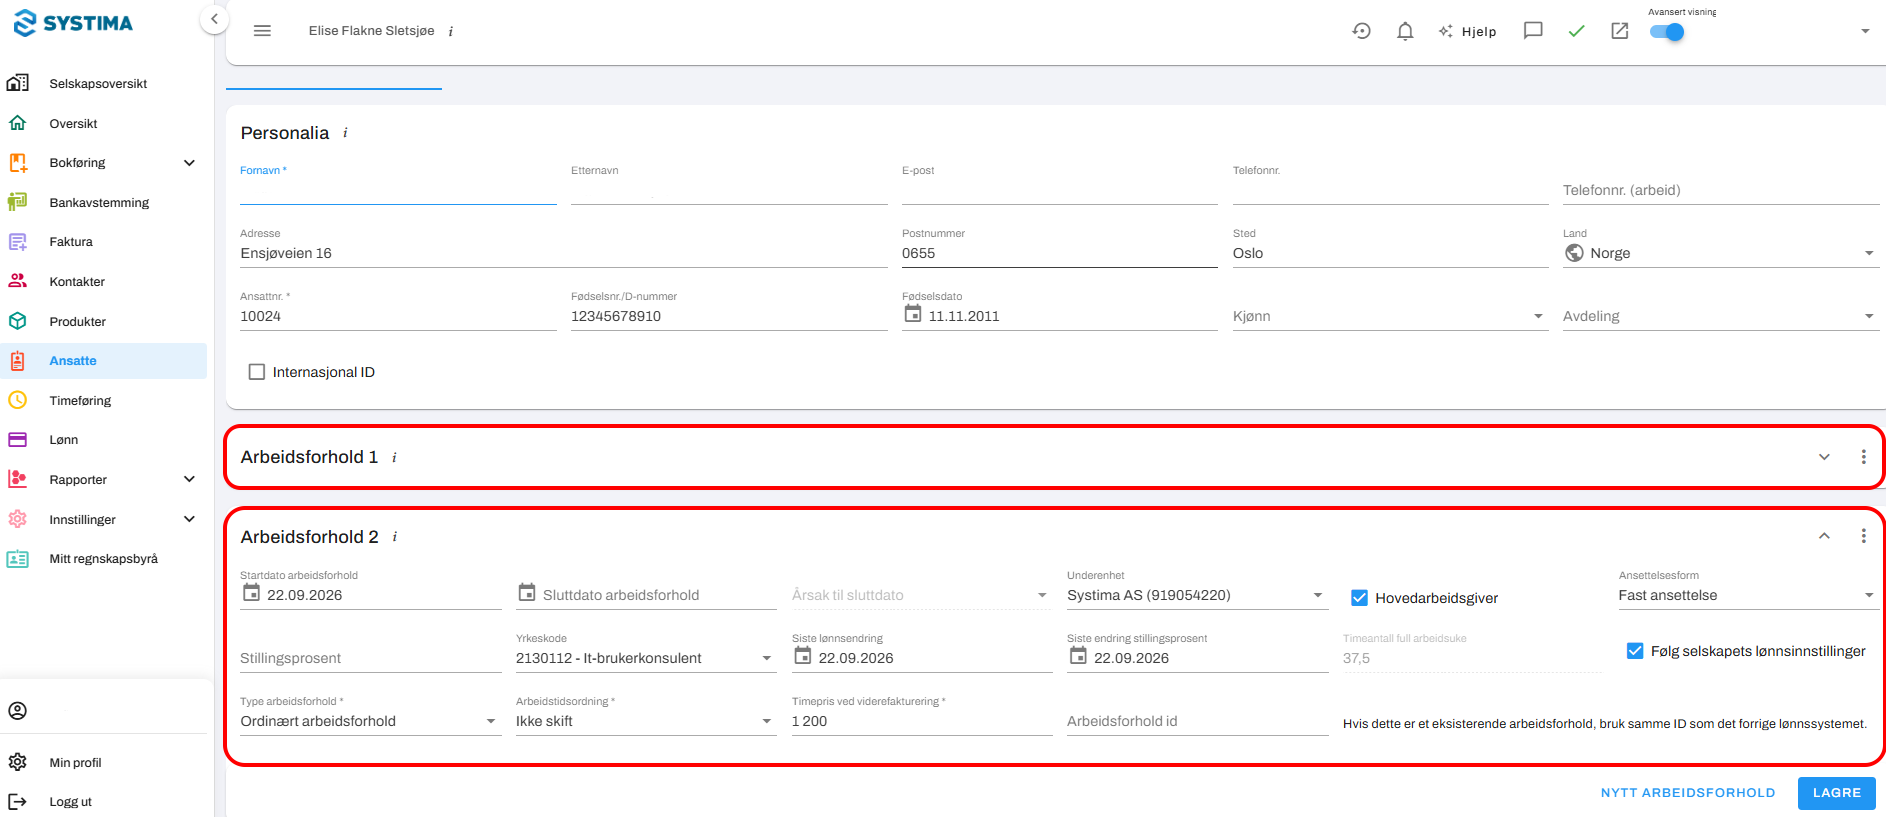Toggle the Avansert visning switch
The image size is (1886, 817).
(1667, 32)
